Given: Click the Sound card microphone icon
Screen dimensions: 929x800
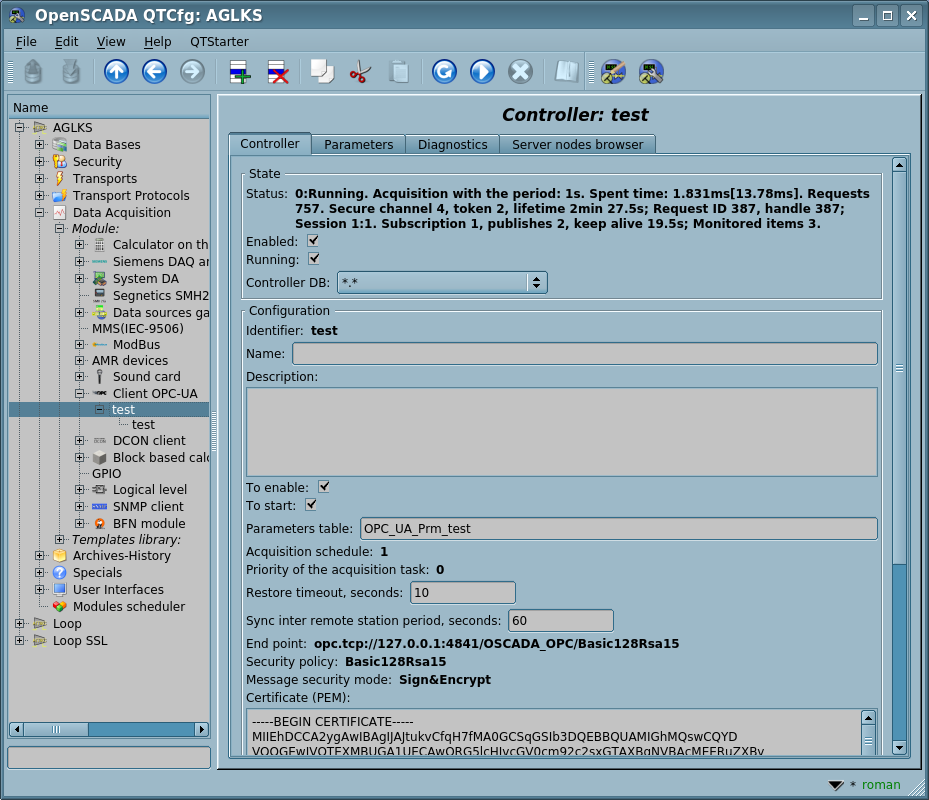Looking at the screenshot, I should click(100, 377).
